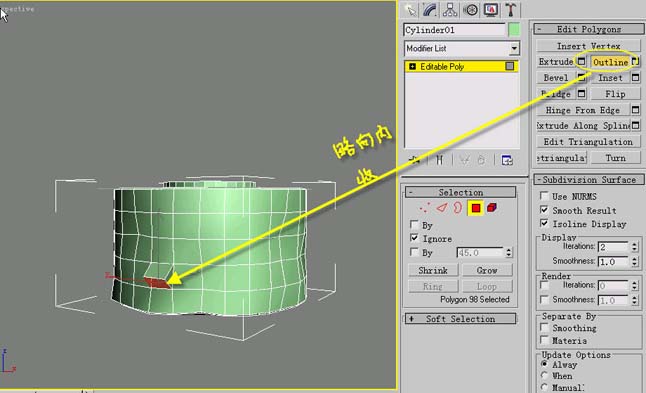Select Vertex sub-object level icon

pos(424,208)
